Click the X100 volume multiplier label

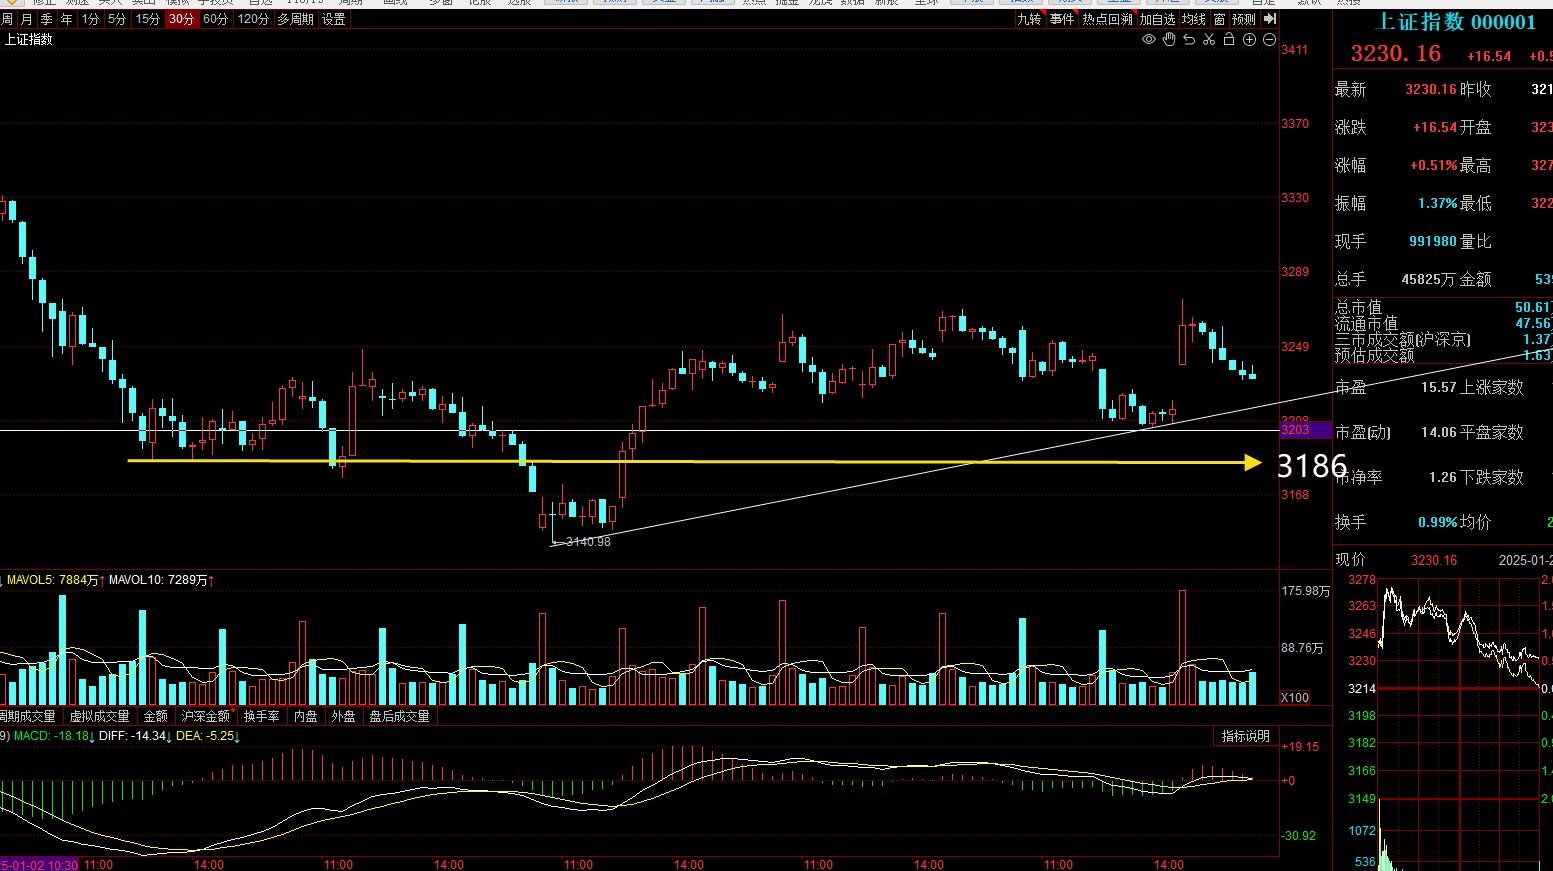pyautogui.click(x=1295, y=698)
